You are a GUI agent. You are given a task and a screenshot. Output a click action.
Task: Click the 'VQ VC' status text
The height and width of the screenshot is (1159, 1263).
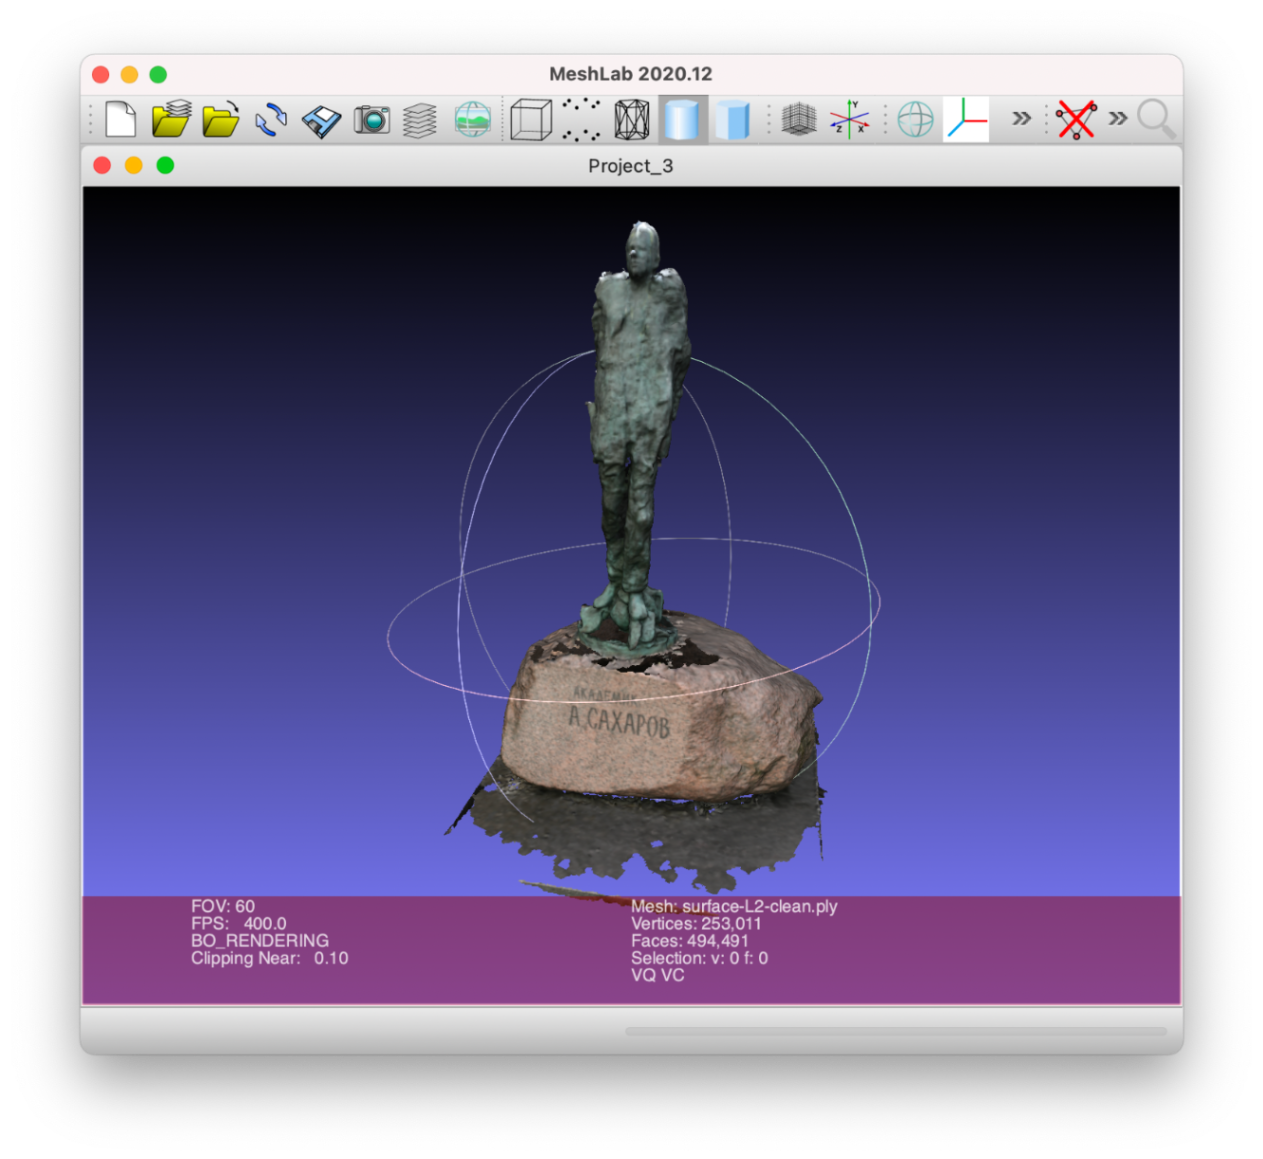click(x=658, y=975)
